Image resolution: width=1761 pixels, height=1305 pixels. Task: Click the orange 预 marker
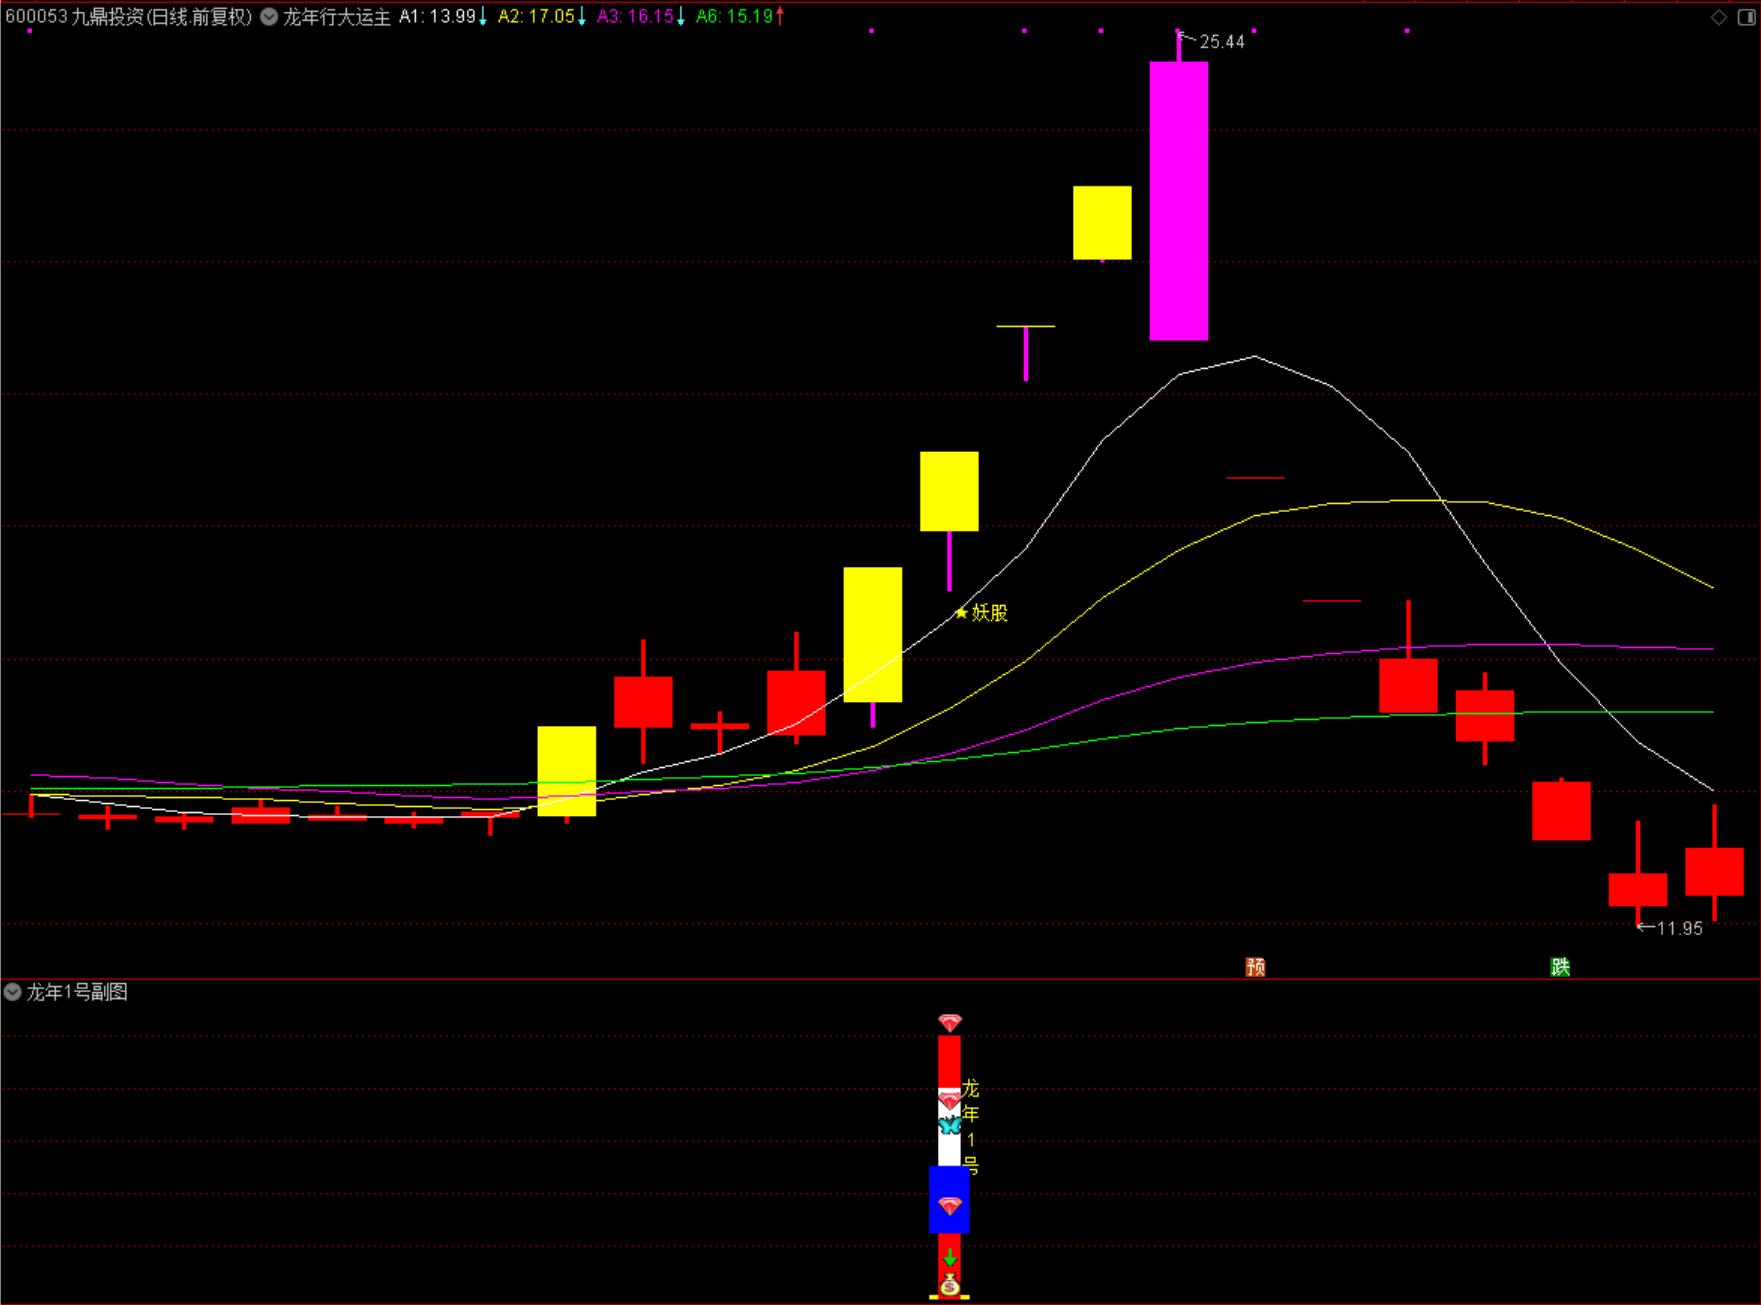pos(1255,966)
